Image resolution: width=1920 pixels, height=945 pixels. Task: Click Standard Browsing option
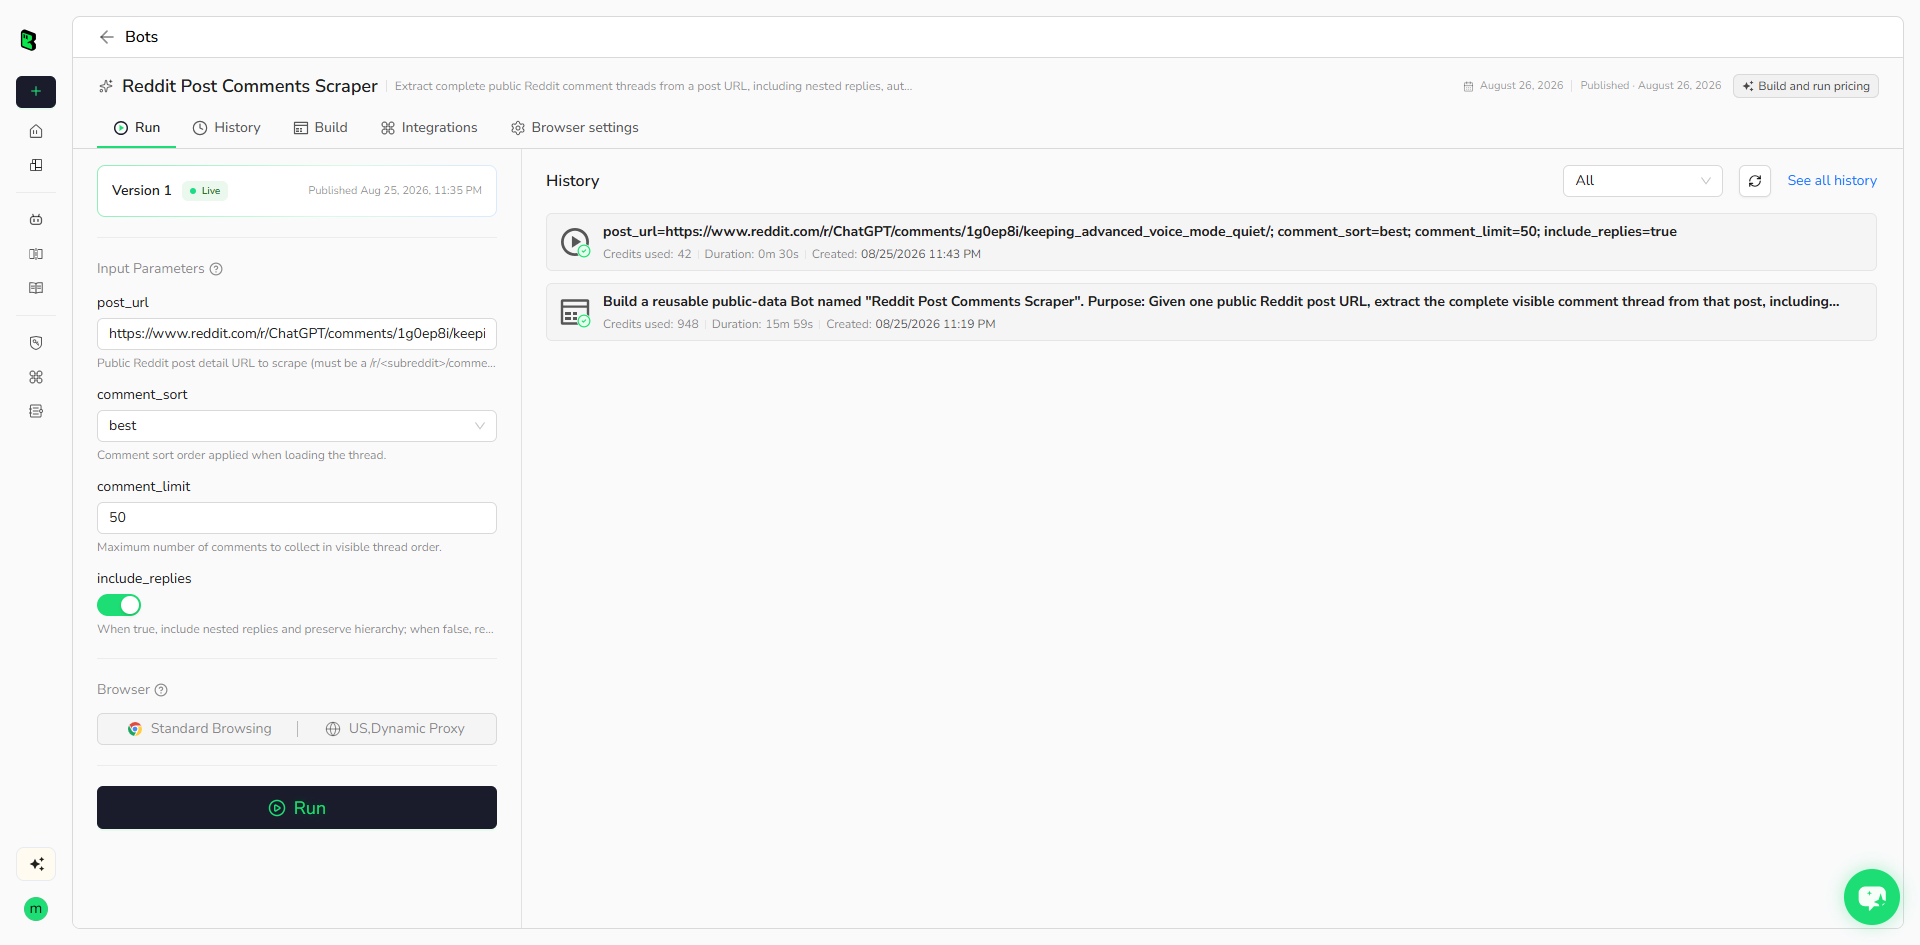200,729
